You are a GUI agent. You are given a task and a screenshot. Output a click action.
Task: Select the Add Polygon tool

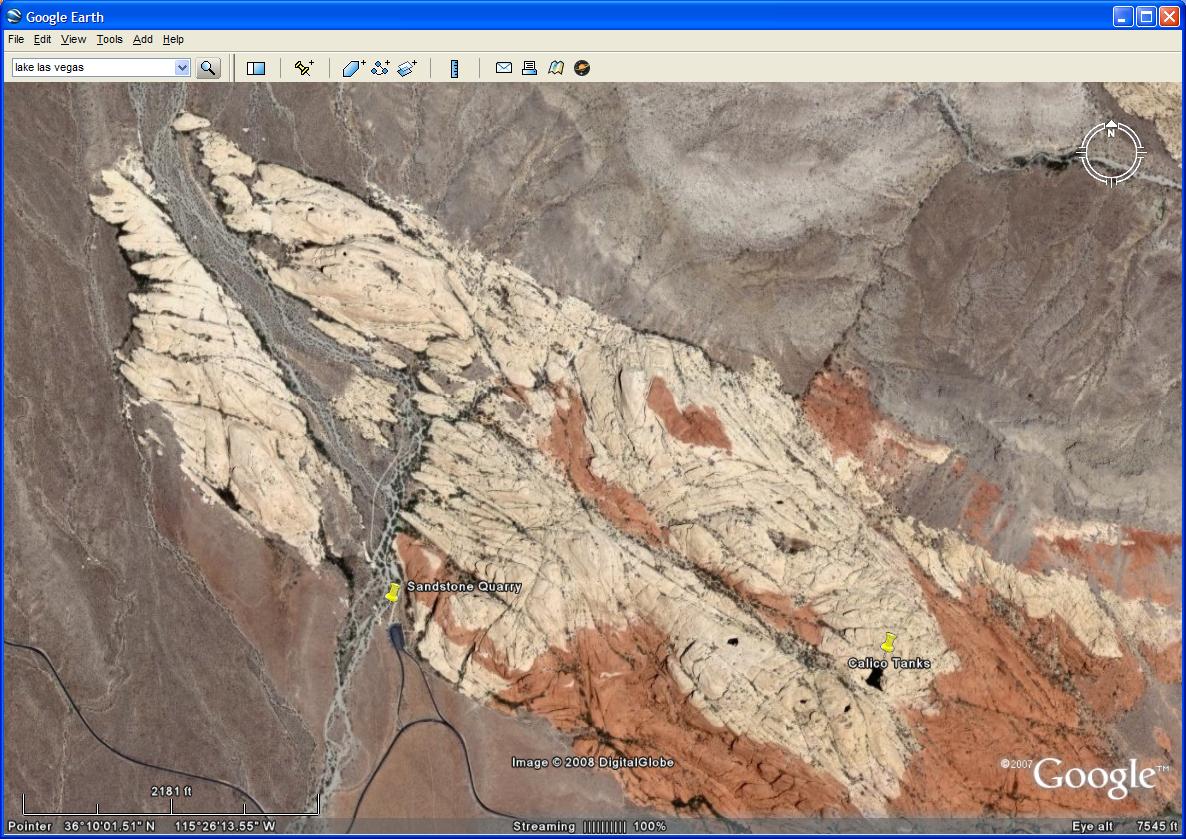354,68
